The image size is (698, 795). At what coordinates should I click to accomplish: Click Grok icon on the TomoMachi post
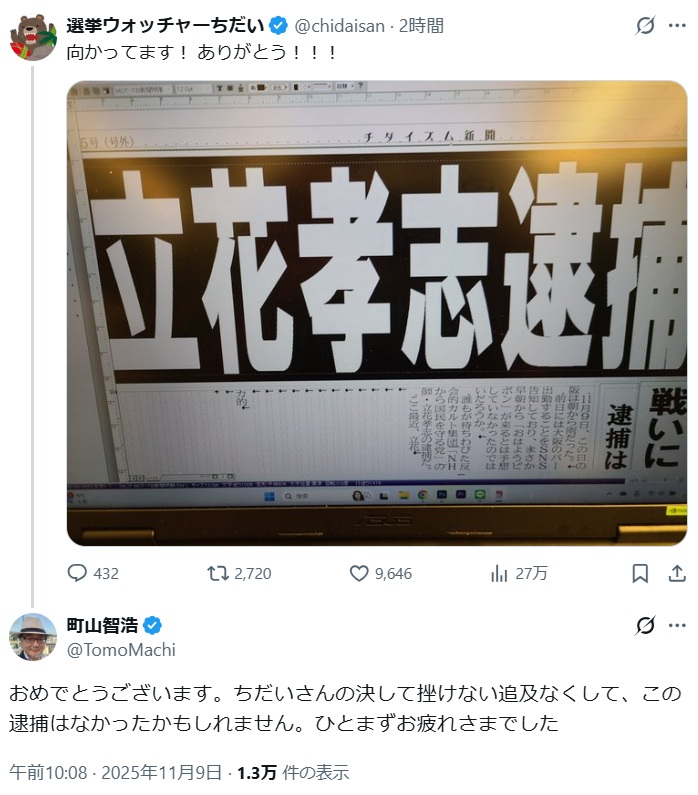645,625
